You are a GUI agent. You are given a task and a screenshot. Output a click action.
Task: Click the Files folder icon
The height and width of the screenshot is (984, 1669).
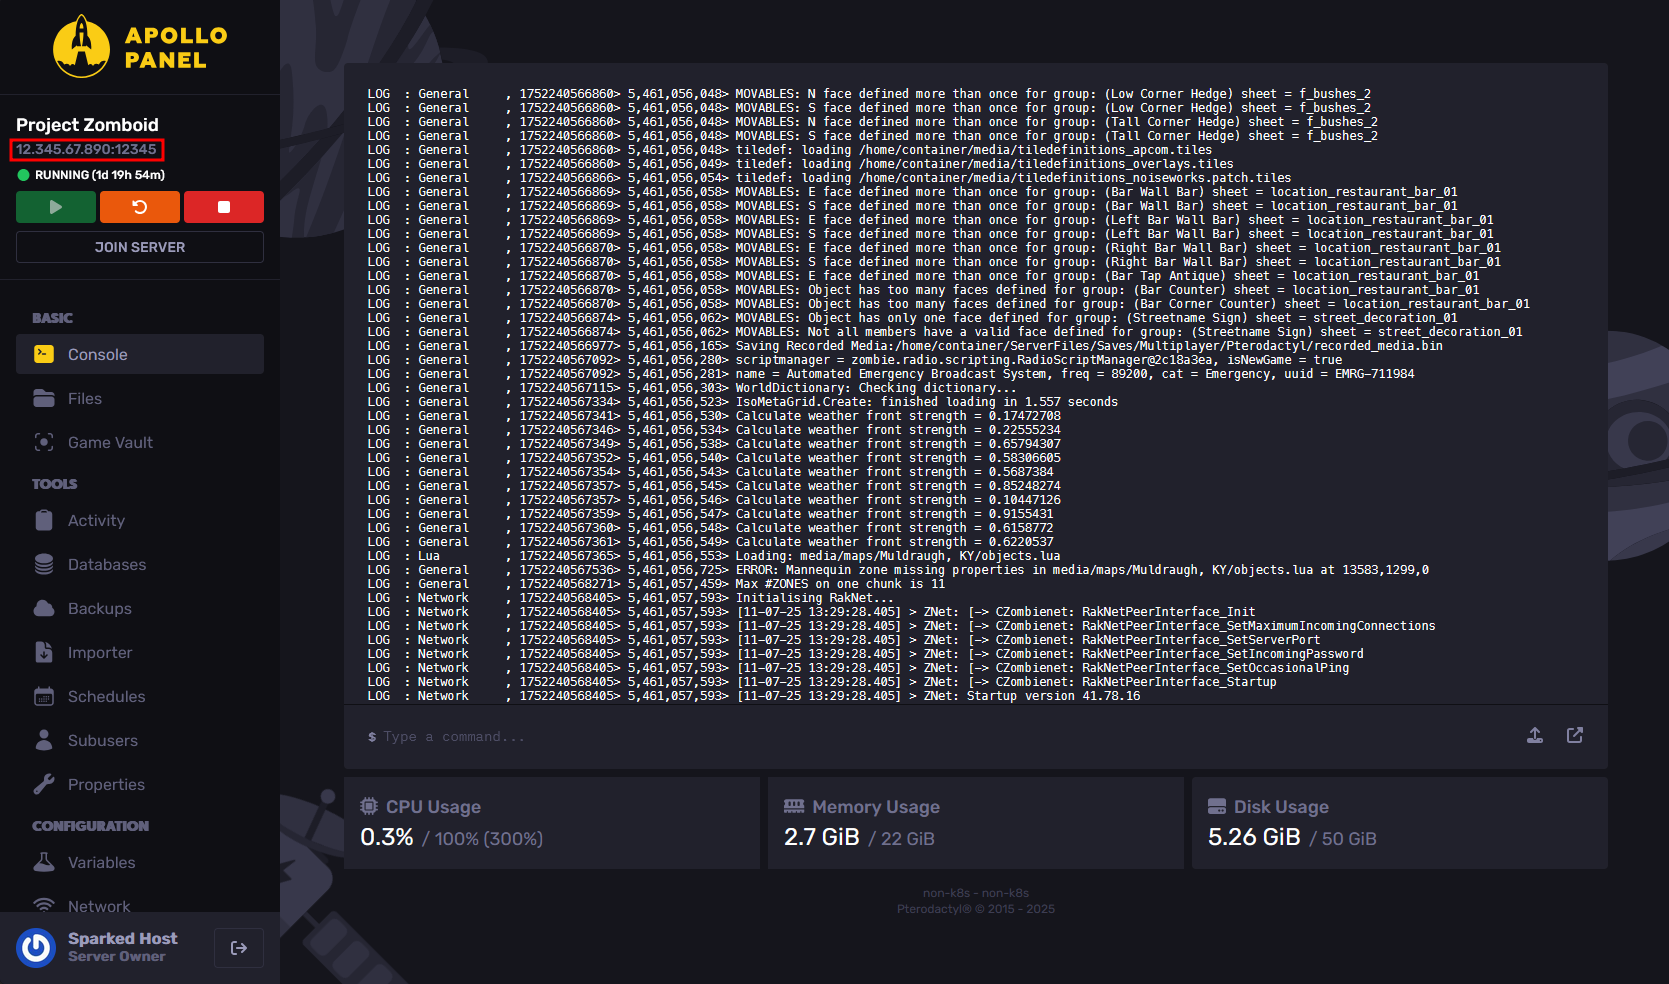pyautogui.click(x=44, y=398)
